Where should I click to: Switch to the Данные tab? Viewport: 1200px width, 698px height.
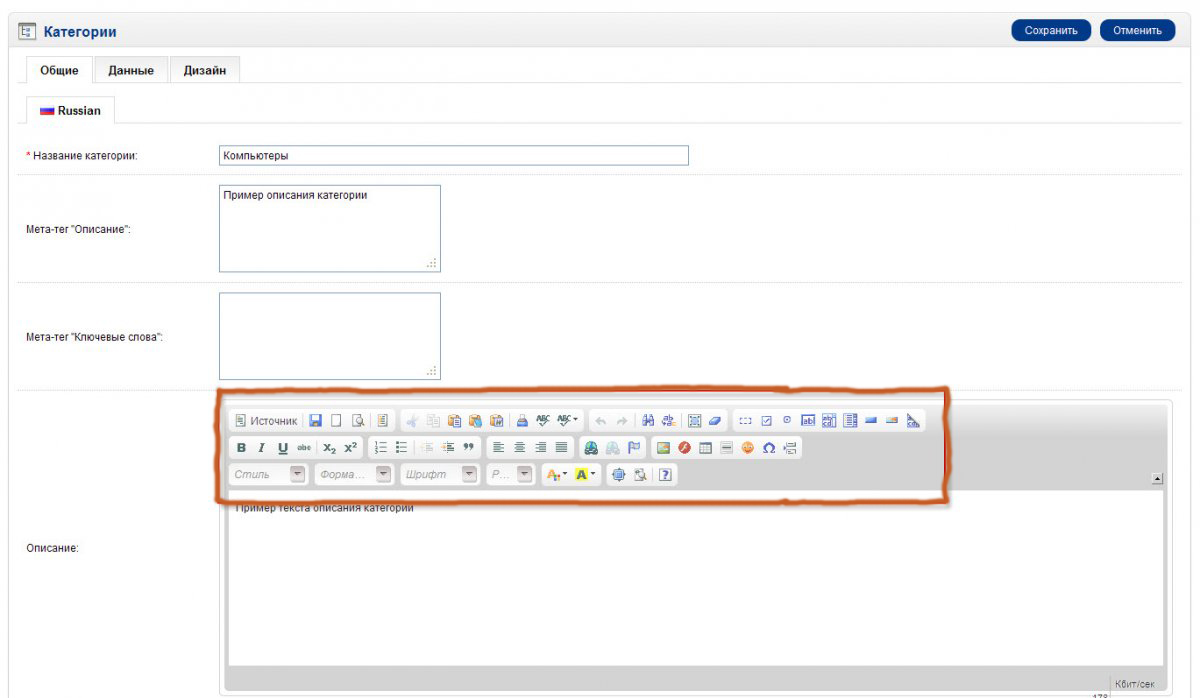click(x=131, y=71)
